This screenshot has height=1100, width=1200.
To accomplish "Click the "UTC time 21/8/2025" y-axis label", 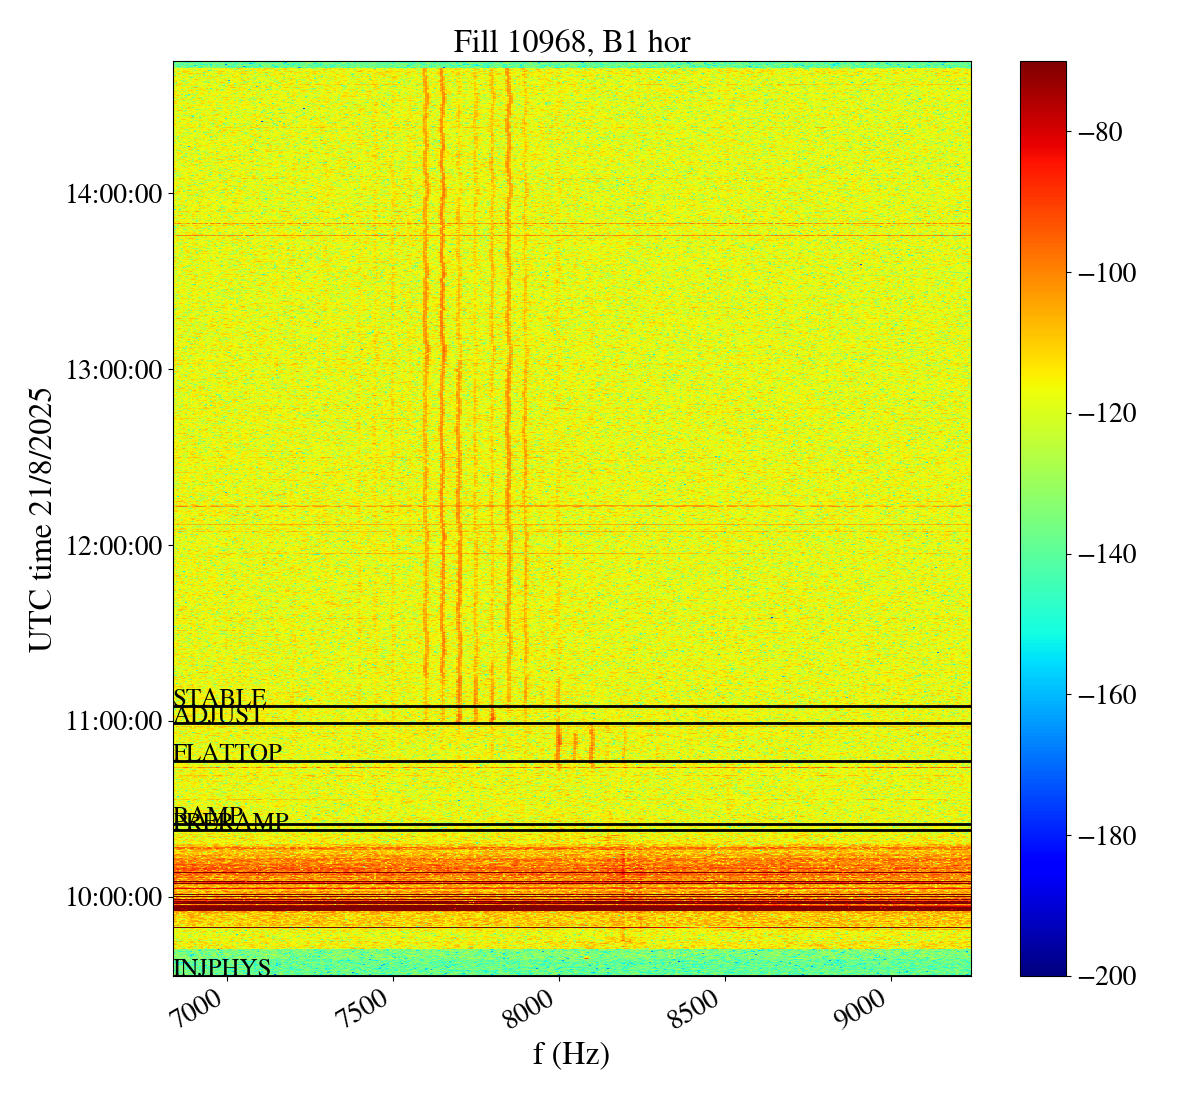I will (40, 519).
